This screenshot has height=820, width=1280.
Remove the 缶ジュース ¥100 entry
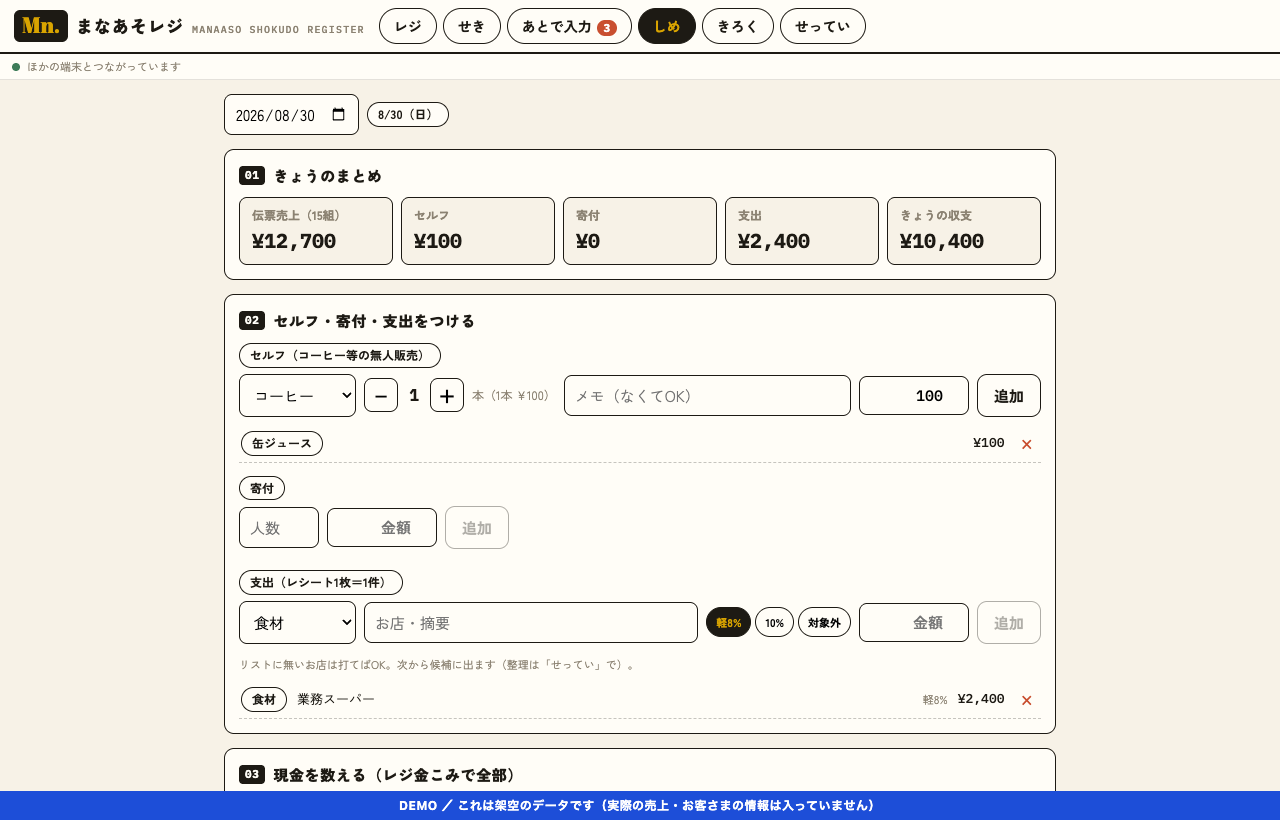[x=1026, y=444]
